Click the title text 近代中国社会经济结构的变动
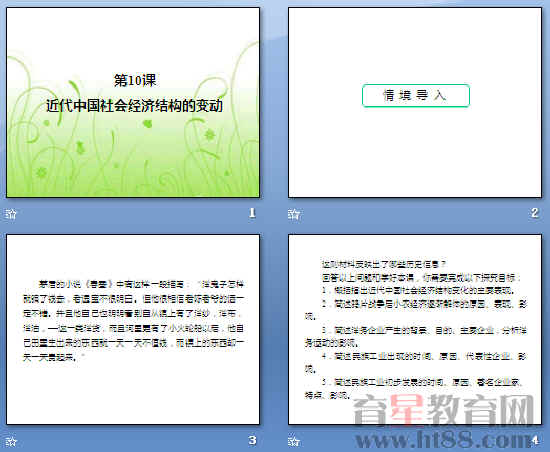The height and width of the screenshot is (452, 550). 134,106
